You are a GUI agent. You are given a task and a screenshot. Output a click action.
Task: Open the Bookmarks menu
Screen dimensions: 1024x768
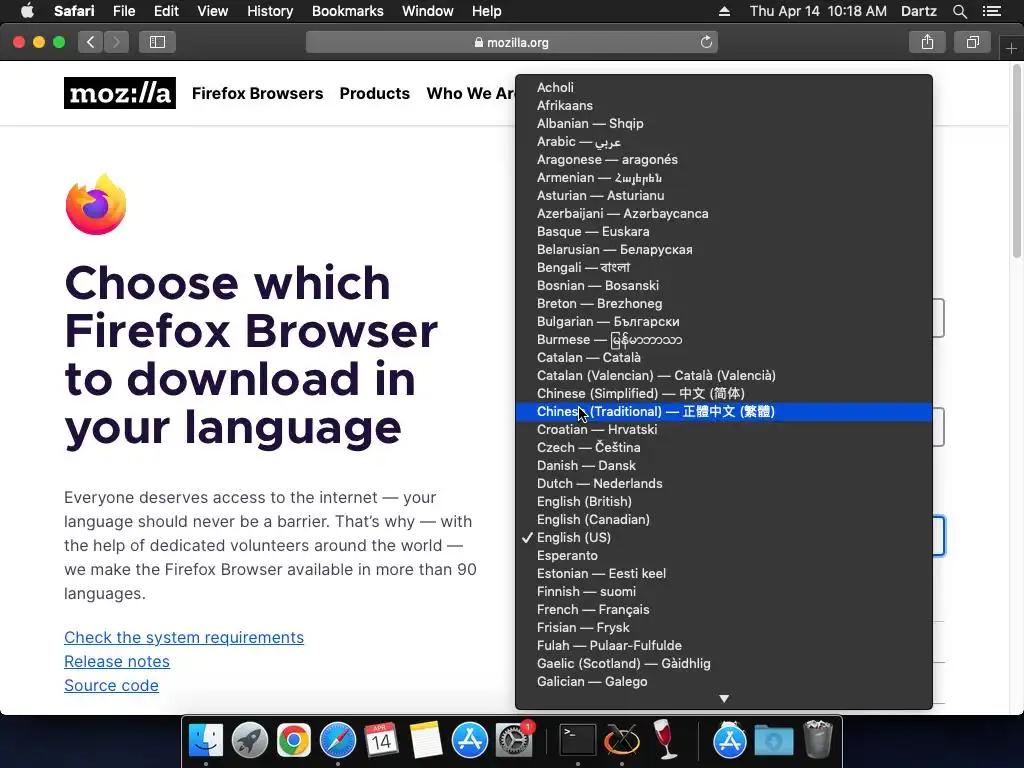(x=347, y=11)
